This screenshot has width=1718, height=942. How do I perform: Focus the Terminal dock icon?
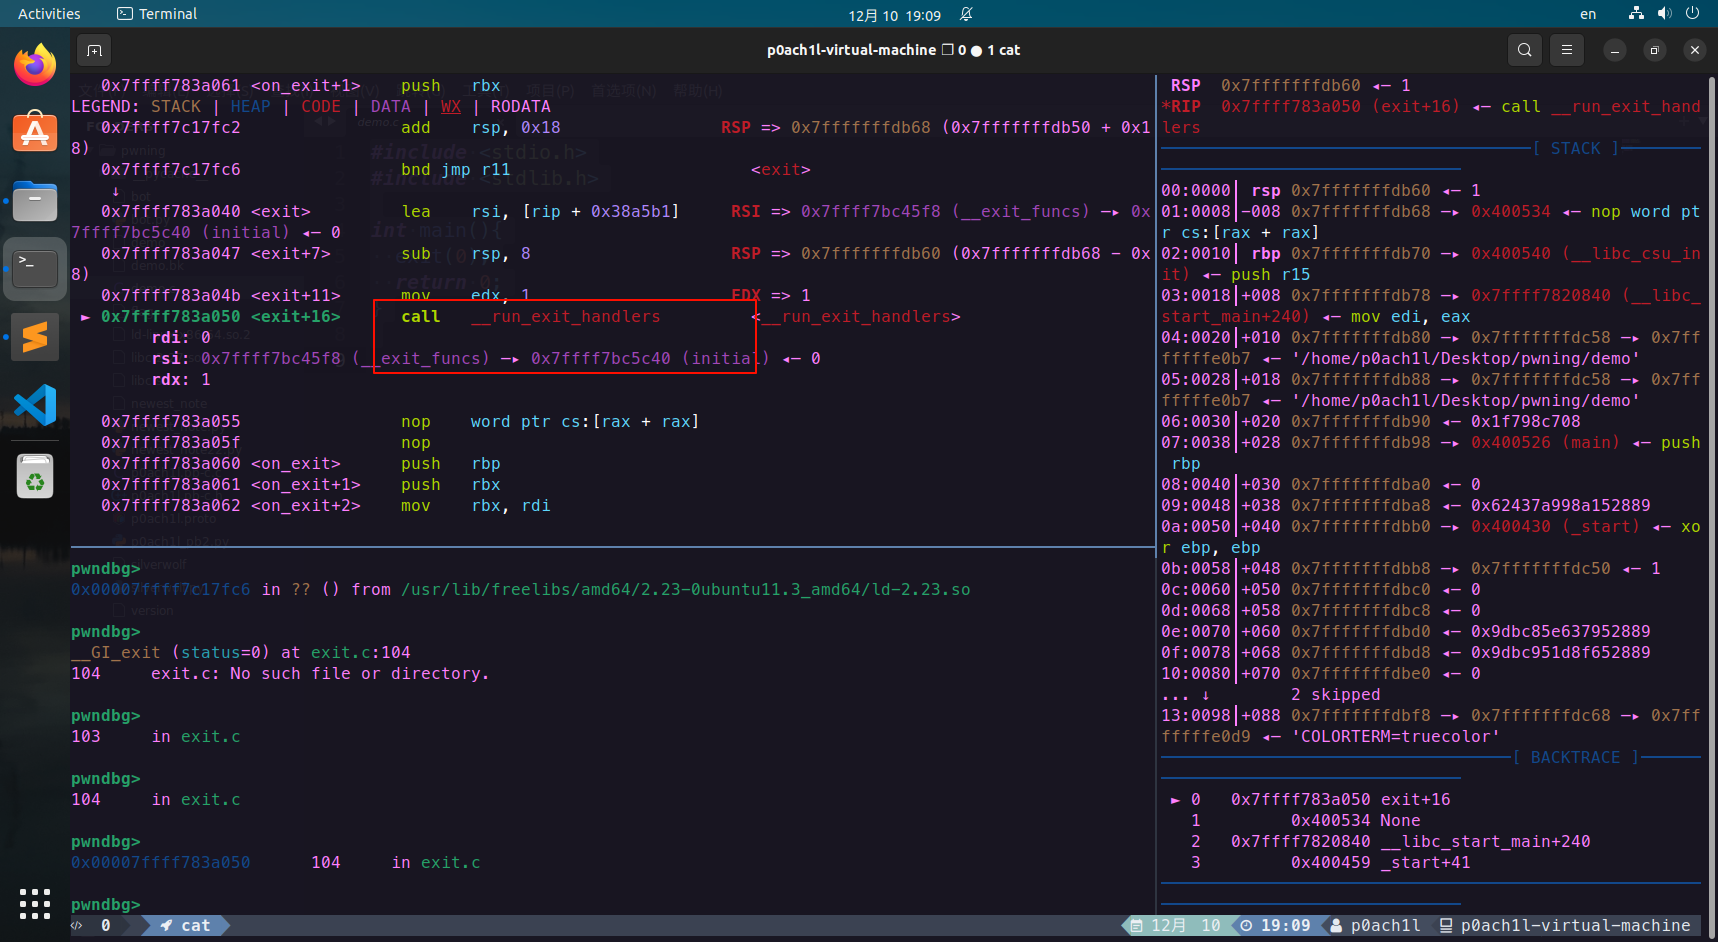tap(35, 268)
